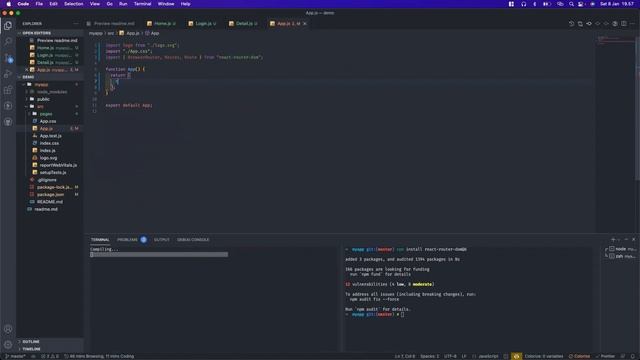Open the Terminal menu in menu bar
This screenshot has width=640, height=360.
[x=142, y=4]
